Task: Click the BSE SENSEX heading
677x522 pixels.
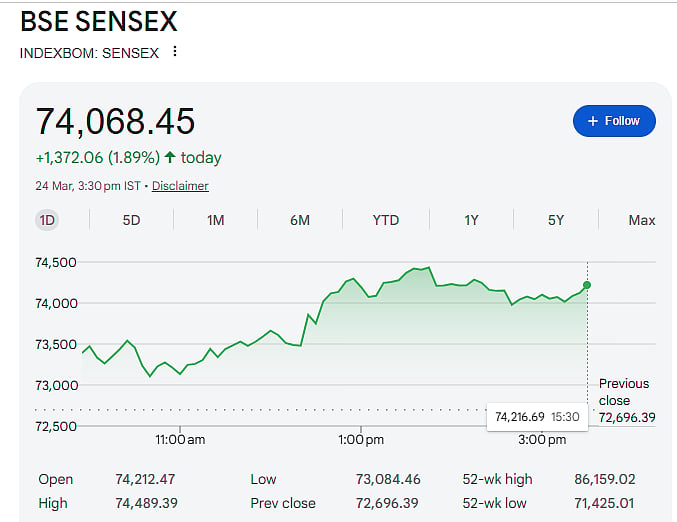Action: tap(99, 21)
